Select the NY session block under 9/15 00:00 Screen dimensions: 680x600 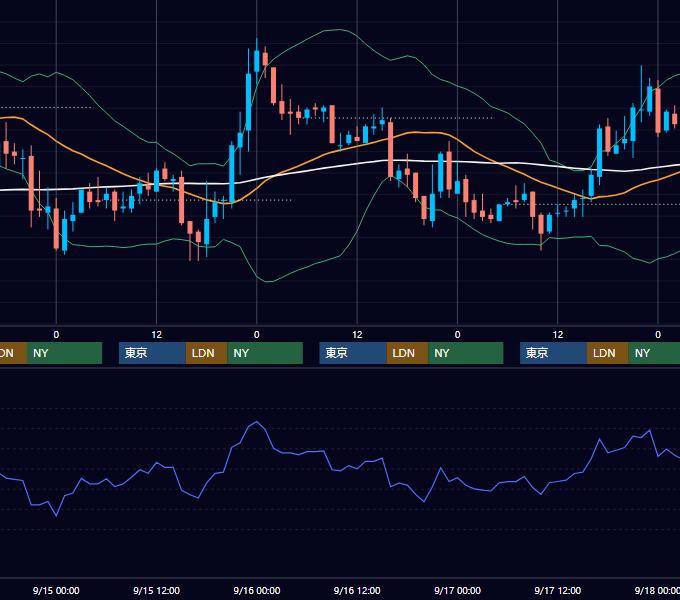pos(65,353)
